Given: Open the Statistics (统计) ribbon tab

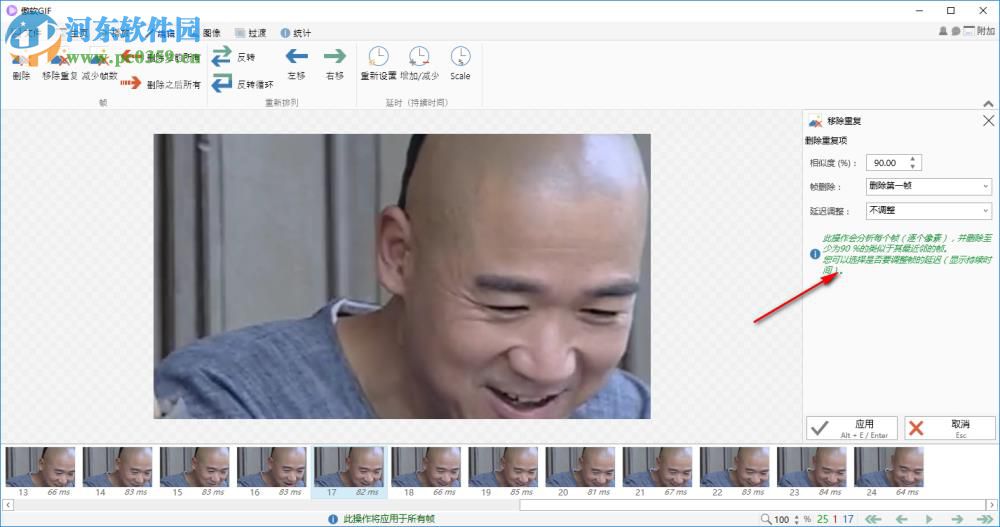Looking at the screenshot, I should [296, 33].
